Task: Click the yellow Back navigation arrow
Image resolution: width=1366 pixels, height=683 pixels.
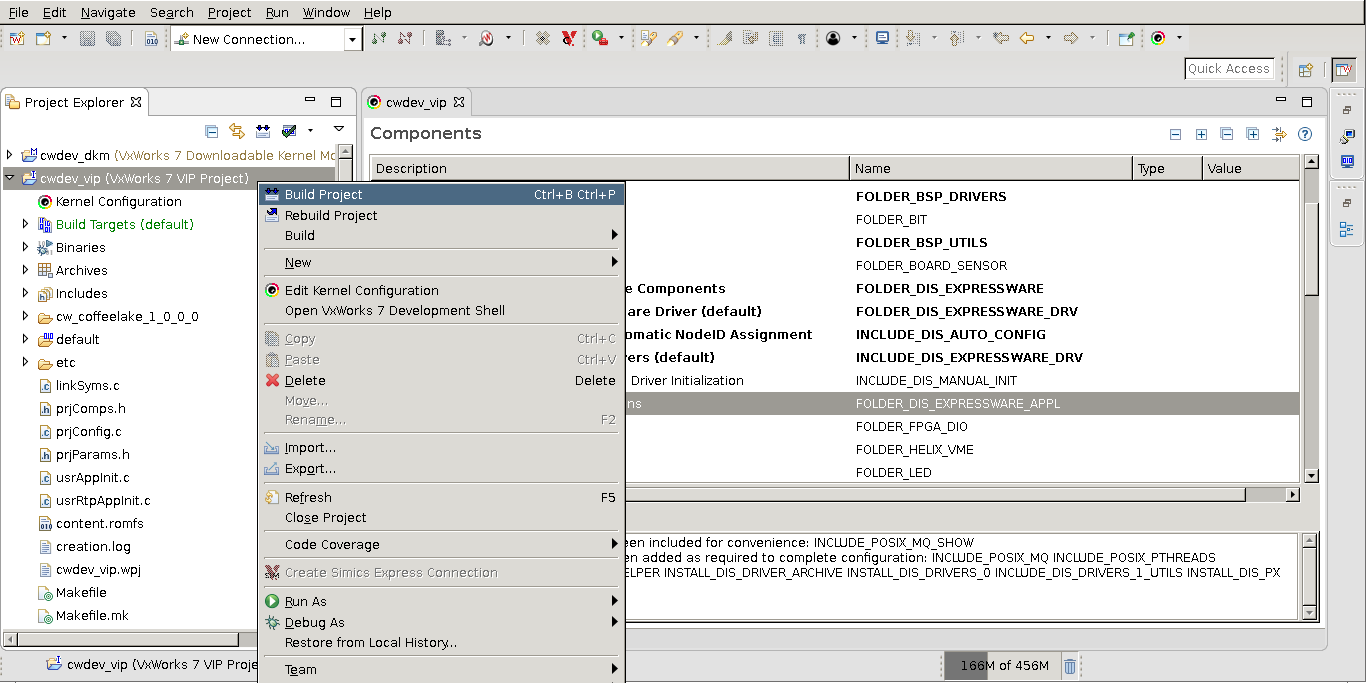Action: [x=1027, y=39]
